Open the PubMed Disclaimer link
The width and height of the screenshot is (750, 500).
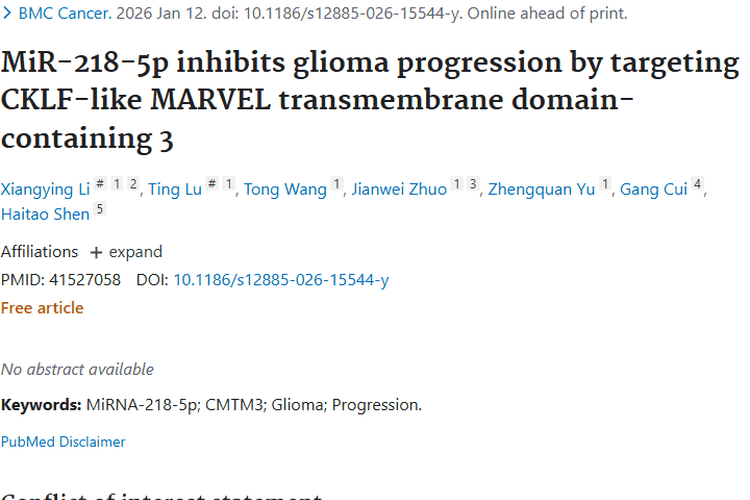point(63,441)
